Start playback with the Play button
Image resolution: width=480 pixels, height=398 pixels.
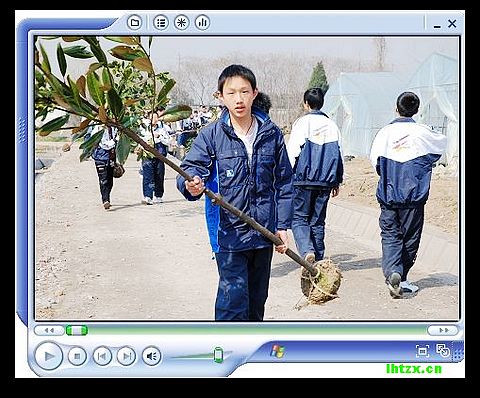(49, 356)
